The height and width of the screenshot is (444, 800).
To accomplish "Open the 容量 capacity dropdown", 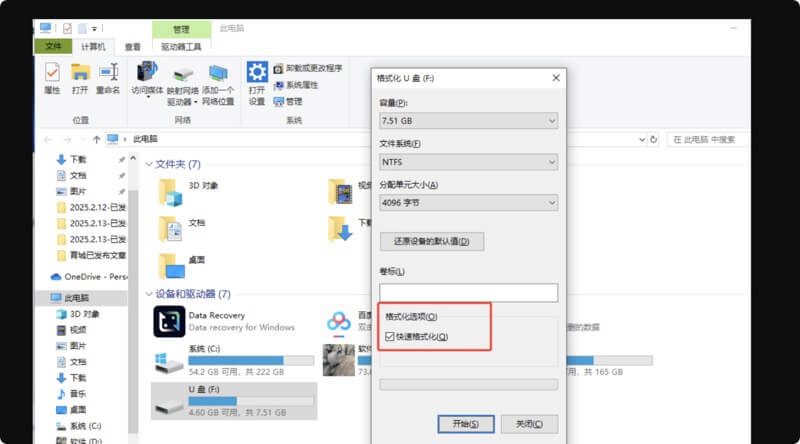I will click(468, 121).
